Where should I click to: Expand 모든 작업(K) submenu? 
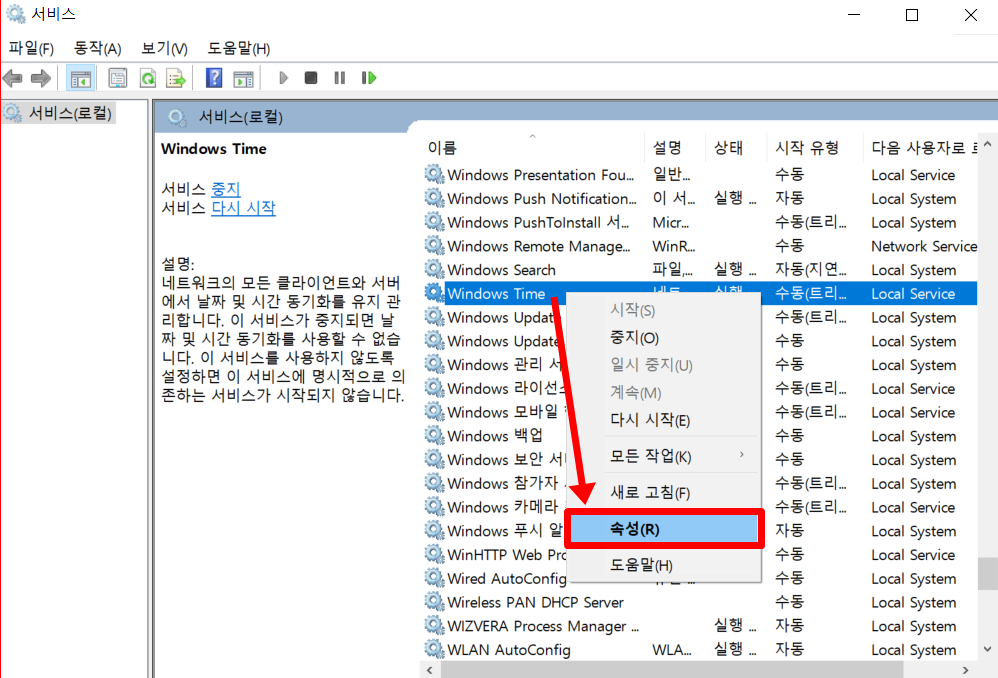(664, 456)
